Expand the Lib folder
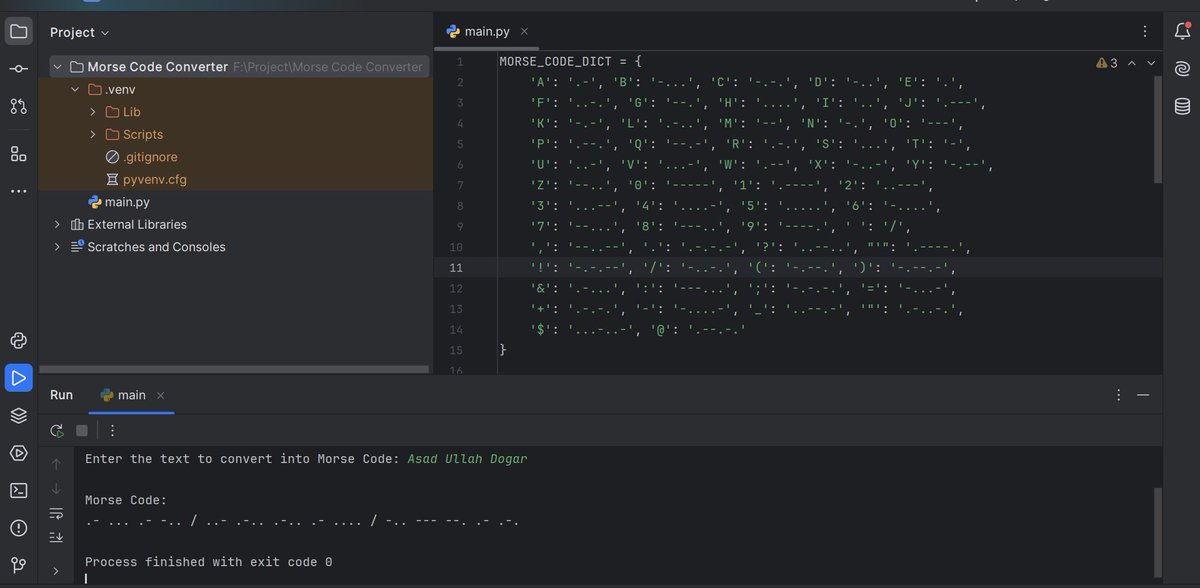This screenshot has height=588, width=1200. 93,112
